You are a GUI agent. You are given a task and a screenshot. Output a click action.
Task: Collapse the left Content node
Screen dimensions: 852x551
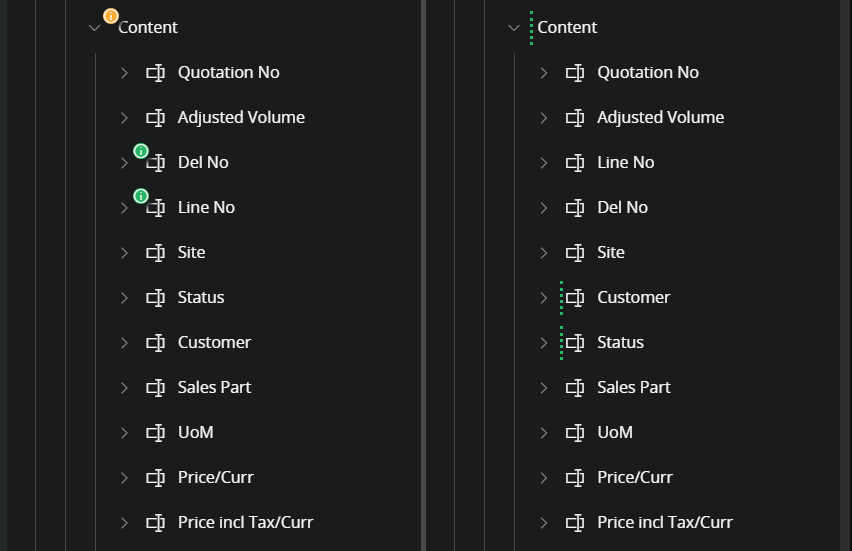[x=95, y=28]
